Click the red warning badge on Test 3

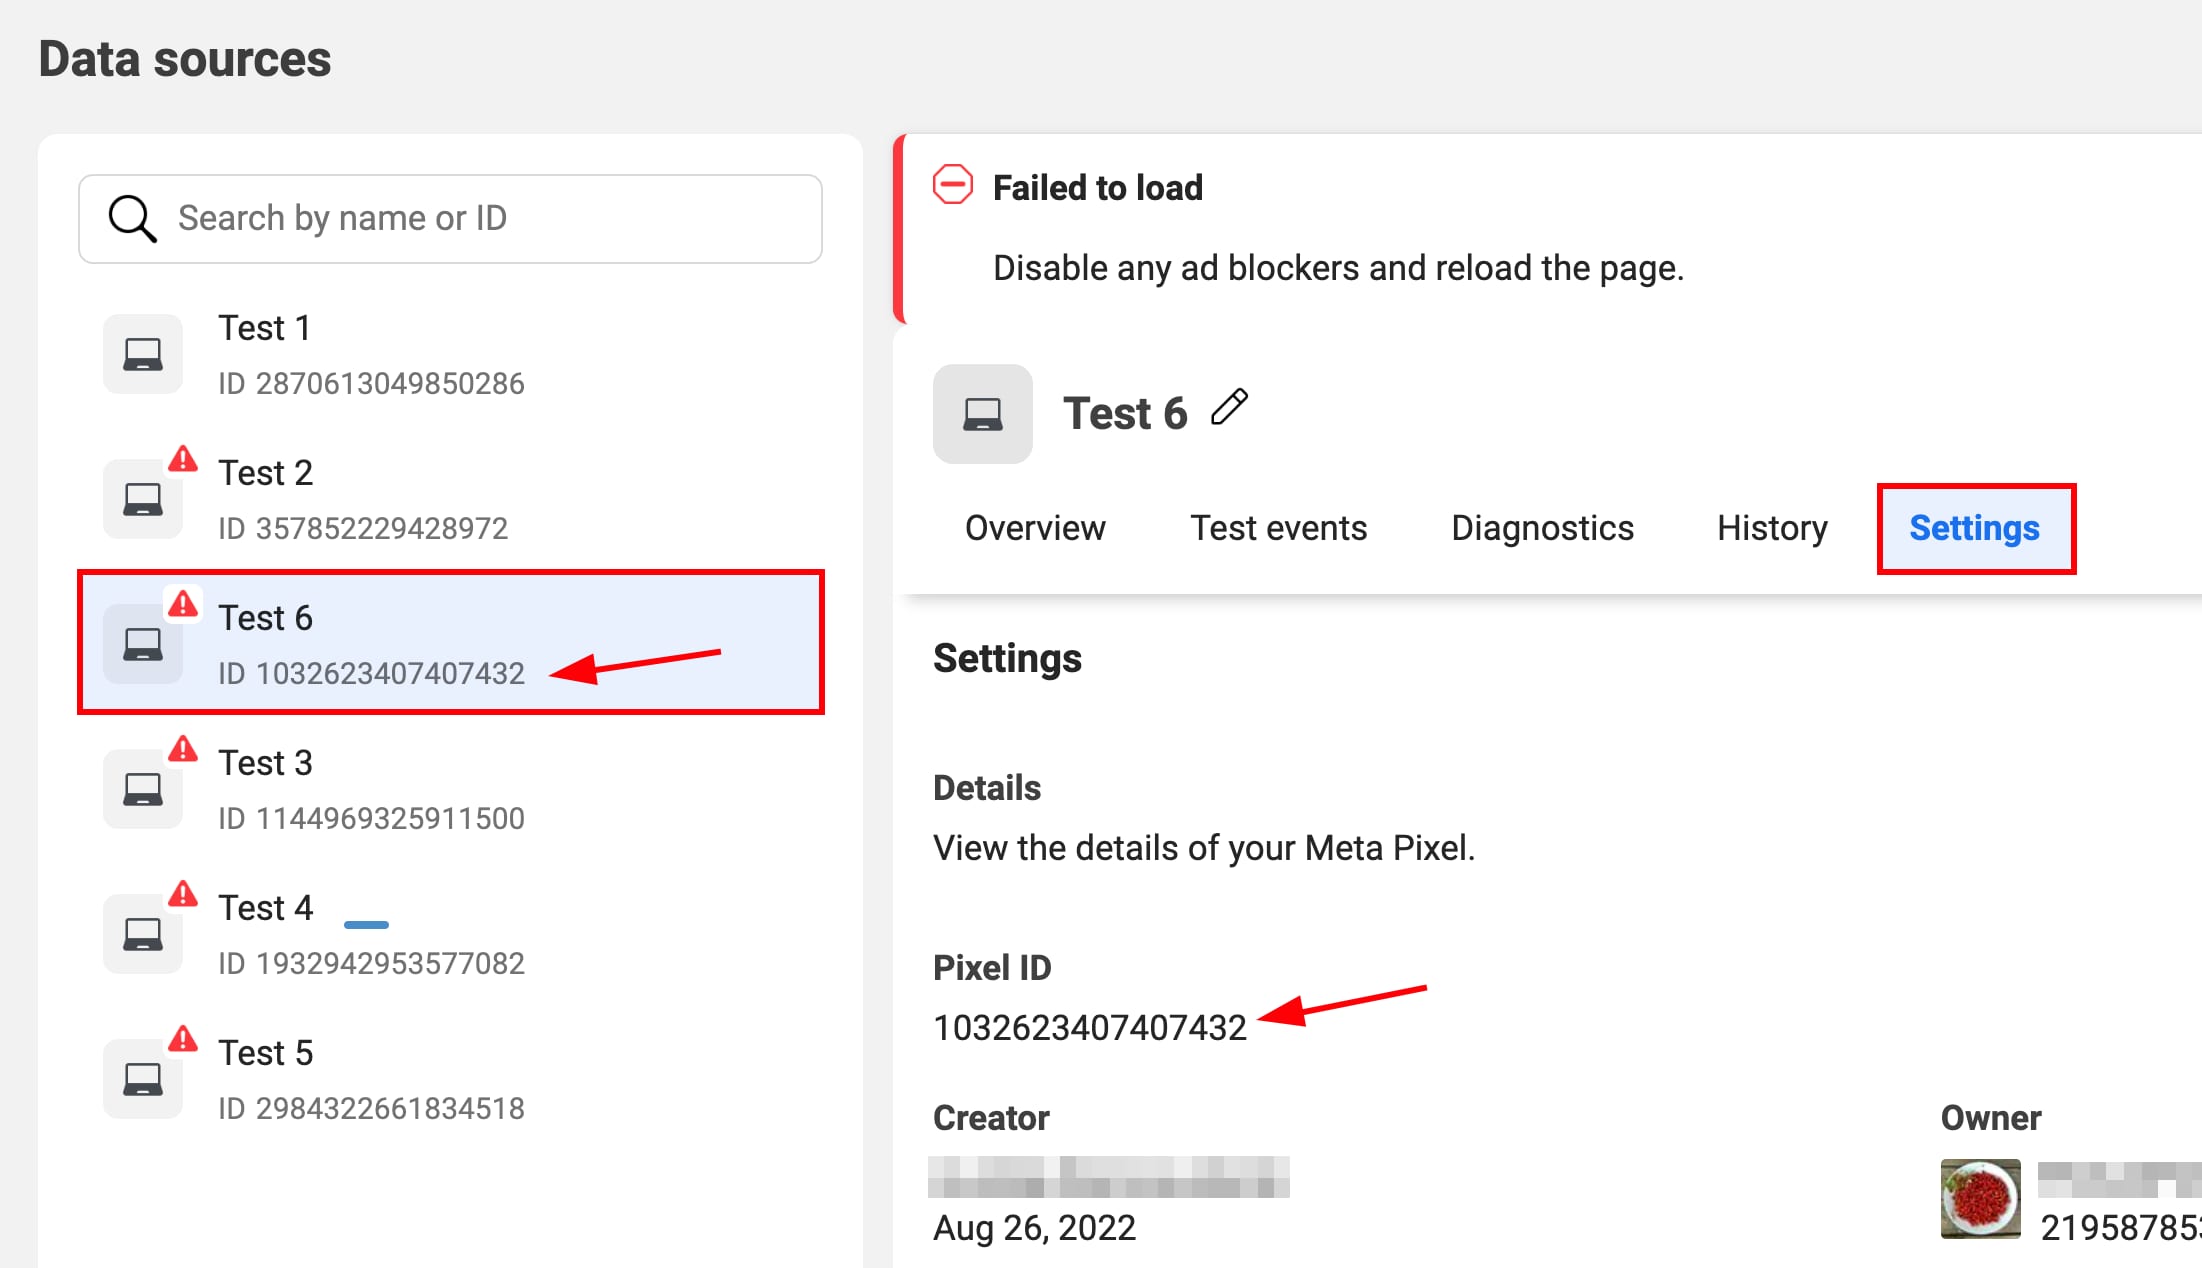click(183, 749)
